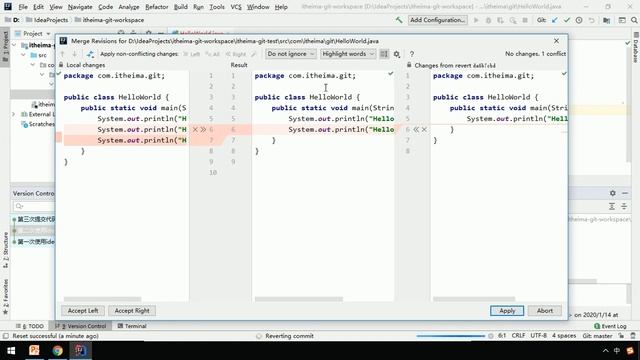Click the Version Control panel gear icon
The height and width of the screenshot is (360, 640).
tap(613, 193)
